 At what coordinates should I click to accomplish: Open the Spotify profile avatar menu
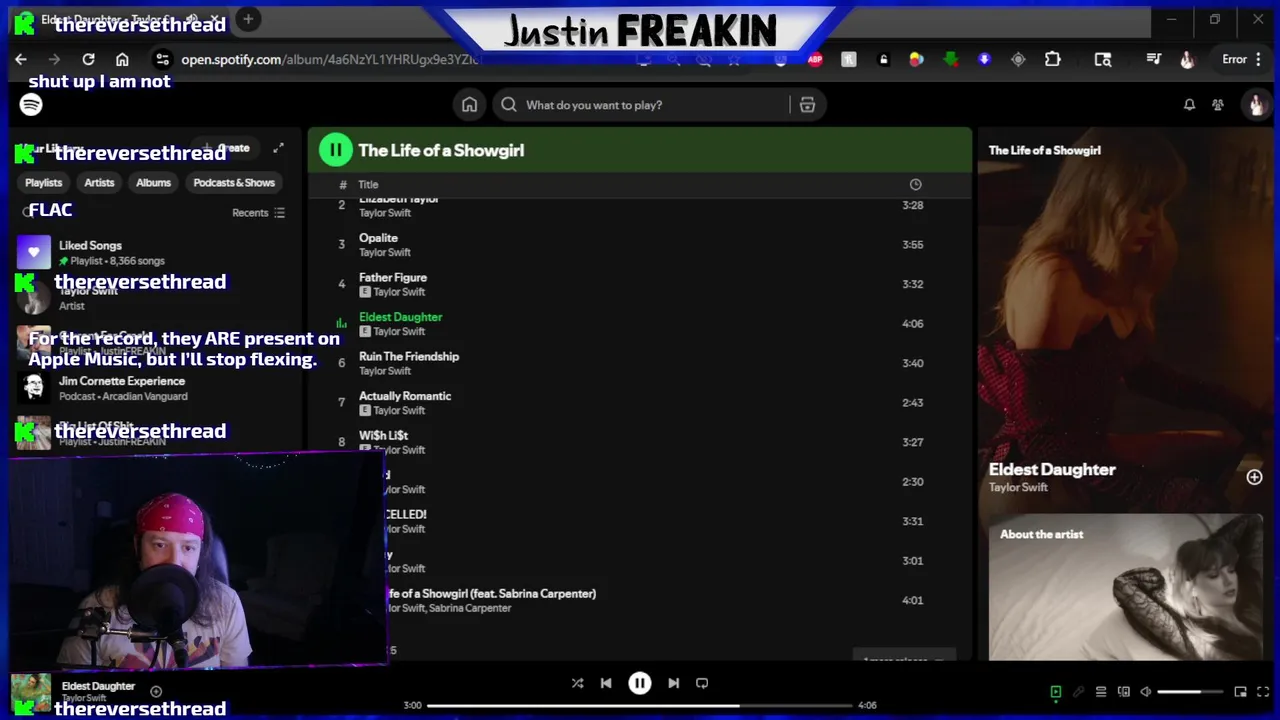1255,105
